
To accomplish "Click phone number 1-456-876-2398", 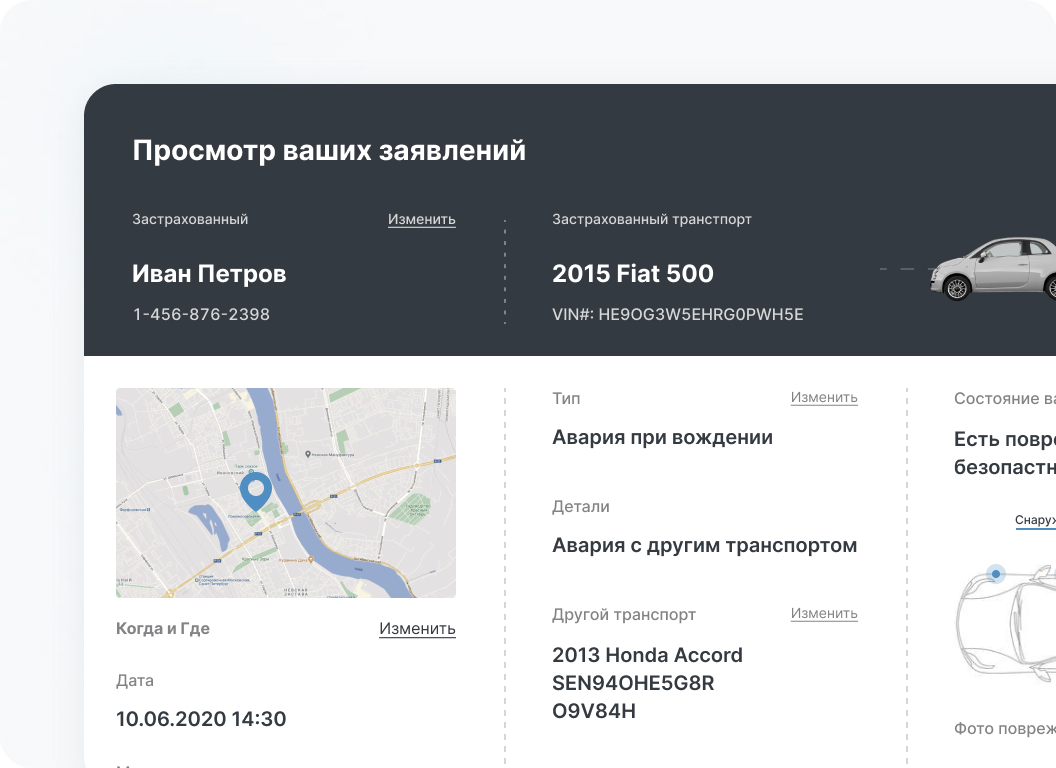I will (201, 314).
